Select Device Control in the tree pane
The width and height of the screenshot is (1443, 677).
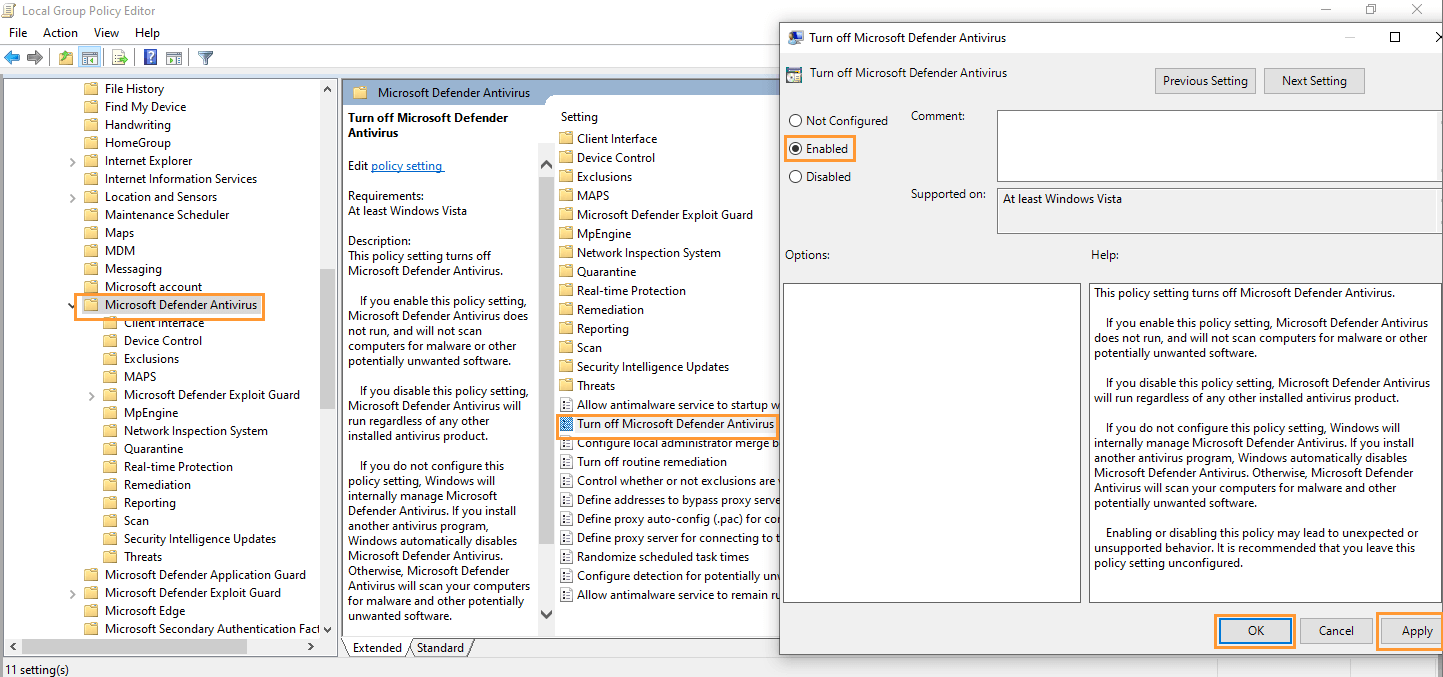[163, 341]
